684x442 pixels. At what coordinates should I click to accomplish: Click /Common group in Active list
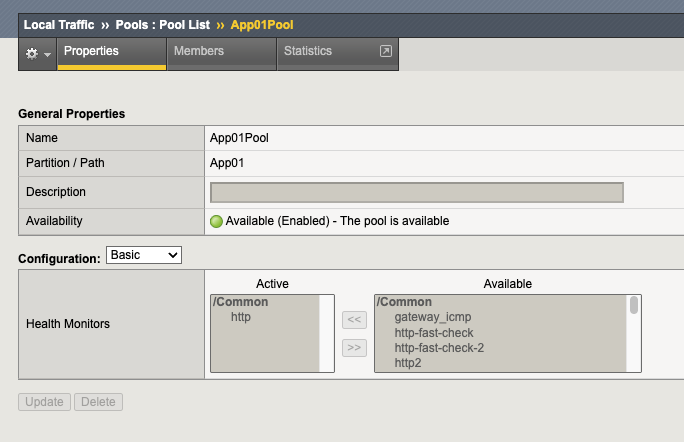pyautogui.click(x=240, y=302)
